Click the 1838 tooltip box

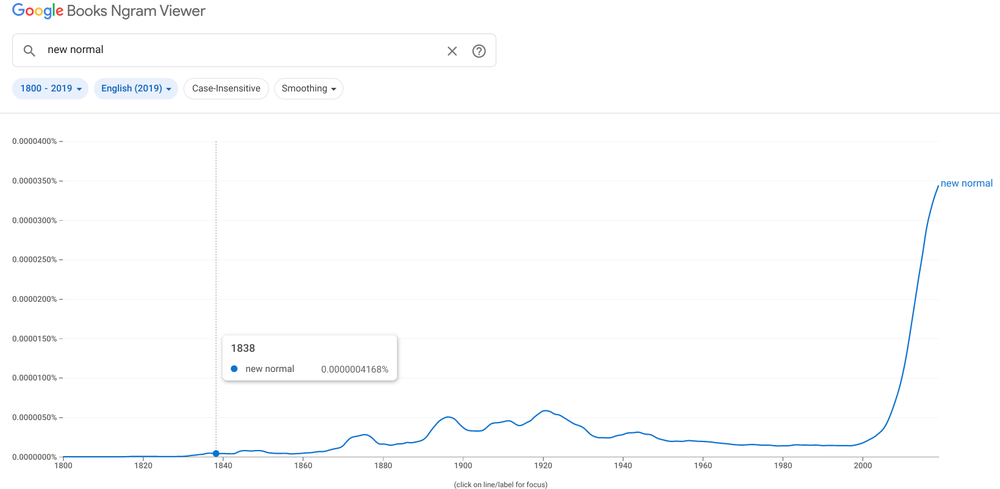point(309,358)
